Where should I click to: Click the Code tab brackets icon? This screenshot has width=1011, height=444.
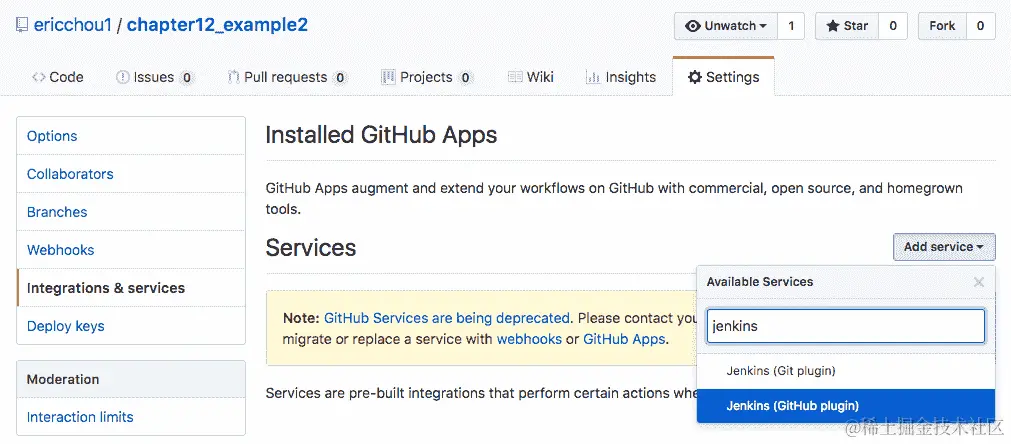click(38, 77)
